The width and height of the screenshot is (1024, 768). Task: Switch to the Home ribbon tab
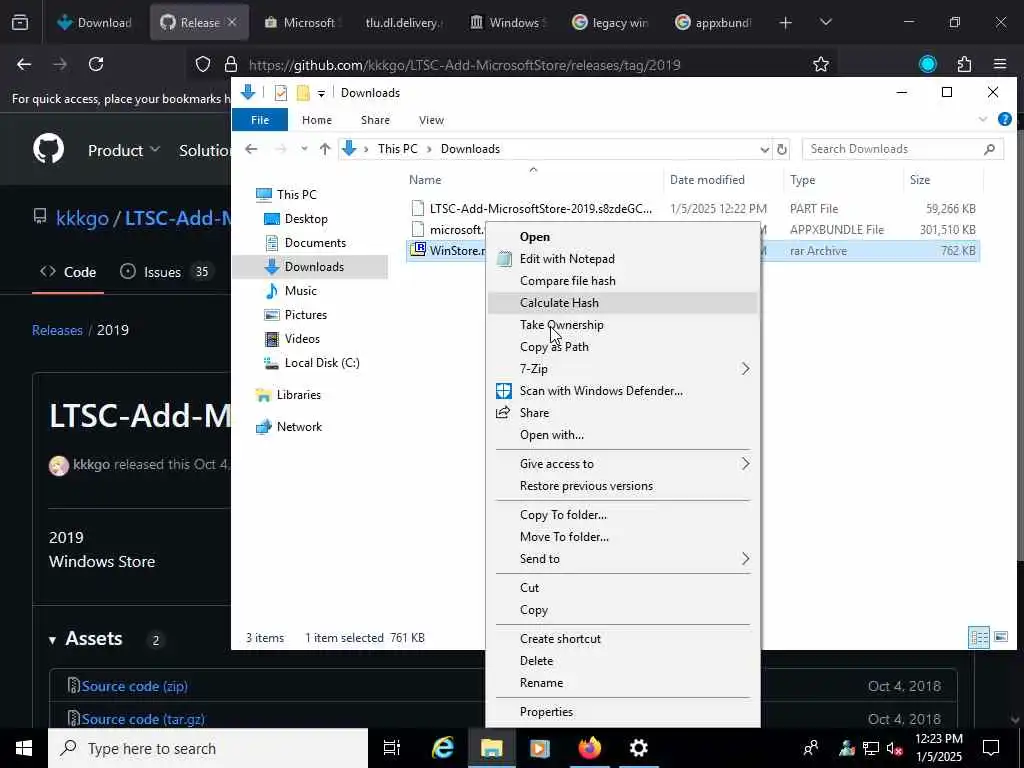point(317,120)
